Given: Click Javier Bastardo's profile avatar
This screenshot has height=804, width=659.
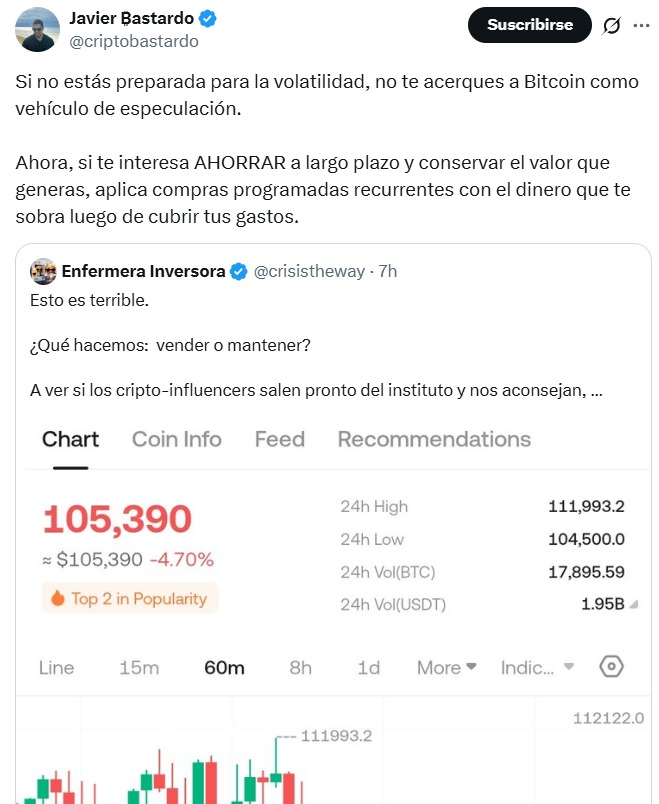Looking at the screenshot, I should pyautogui.click(x=35, y=30).
